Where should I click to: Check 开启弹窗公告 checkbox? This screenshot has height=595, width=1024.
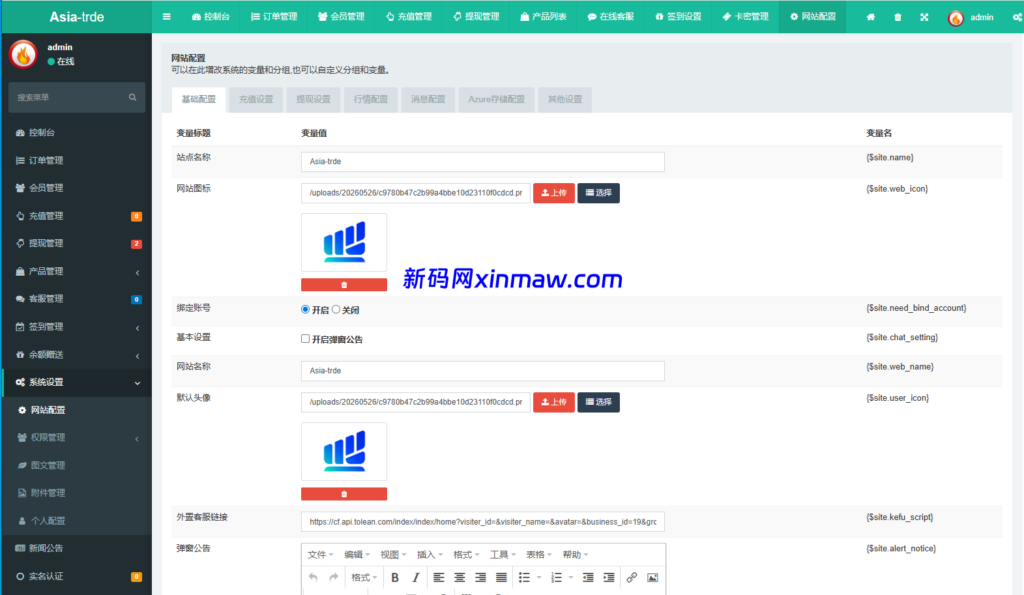[x=305, y=339]
